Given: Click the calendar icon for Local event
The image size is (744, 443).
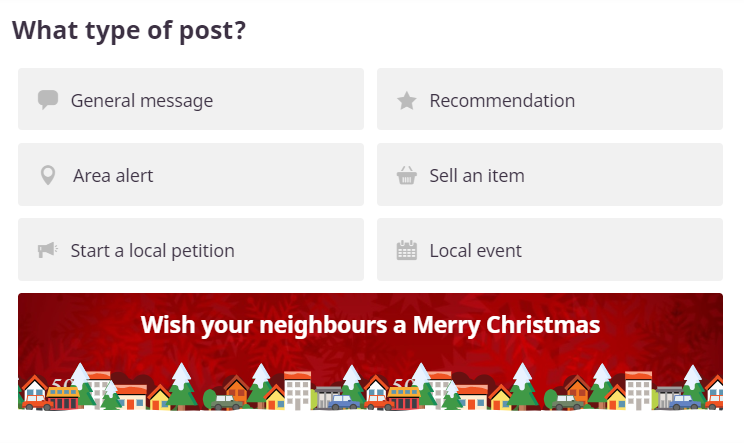Looking at the screenshot, I should coord(407,250).
